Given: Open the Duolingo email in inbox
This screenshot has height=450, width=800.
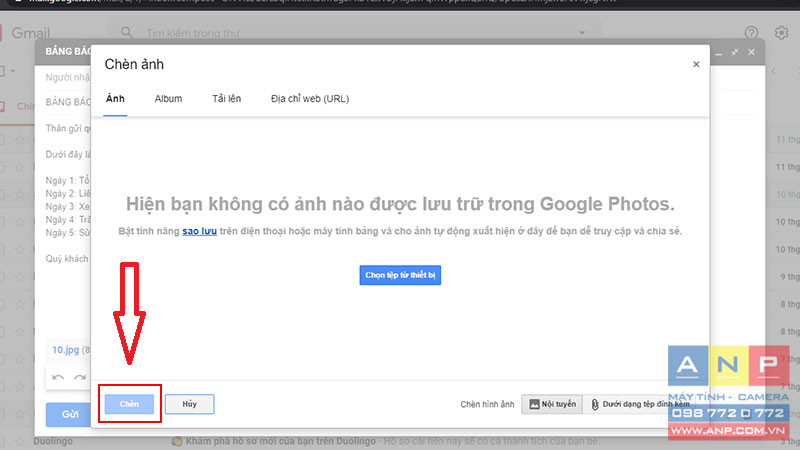Looking at the screenshot, I should [400, 441].
